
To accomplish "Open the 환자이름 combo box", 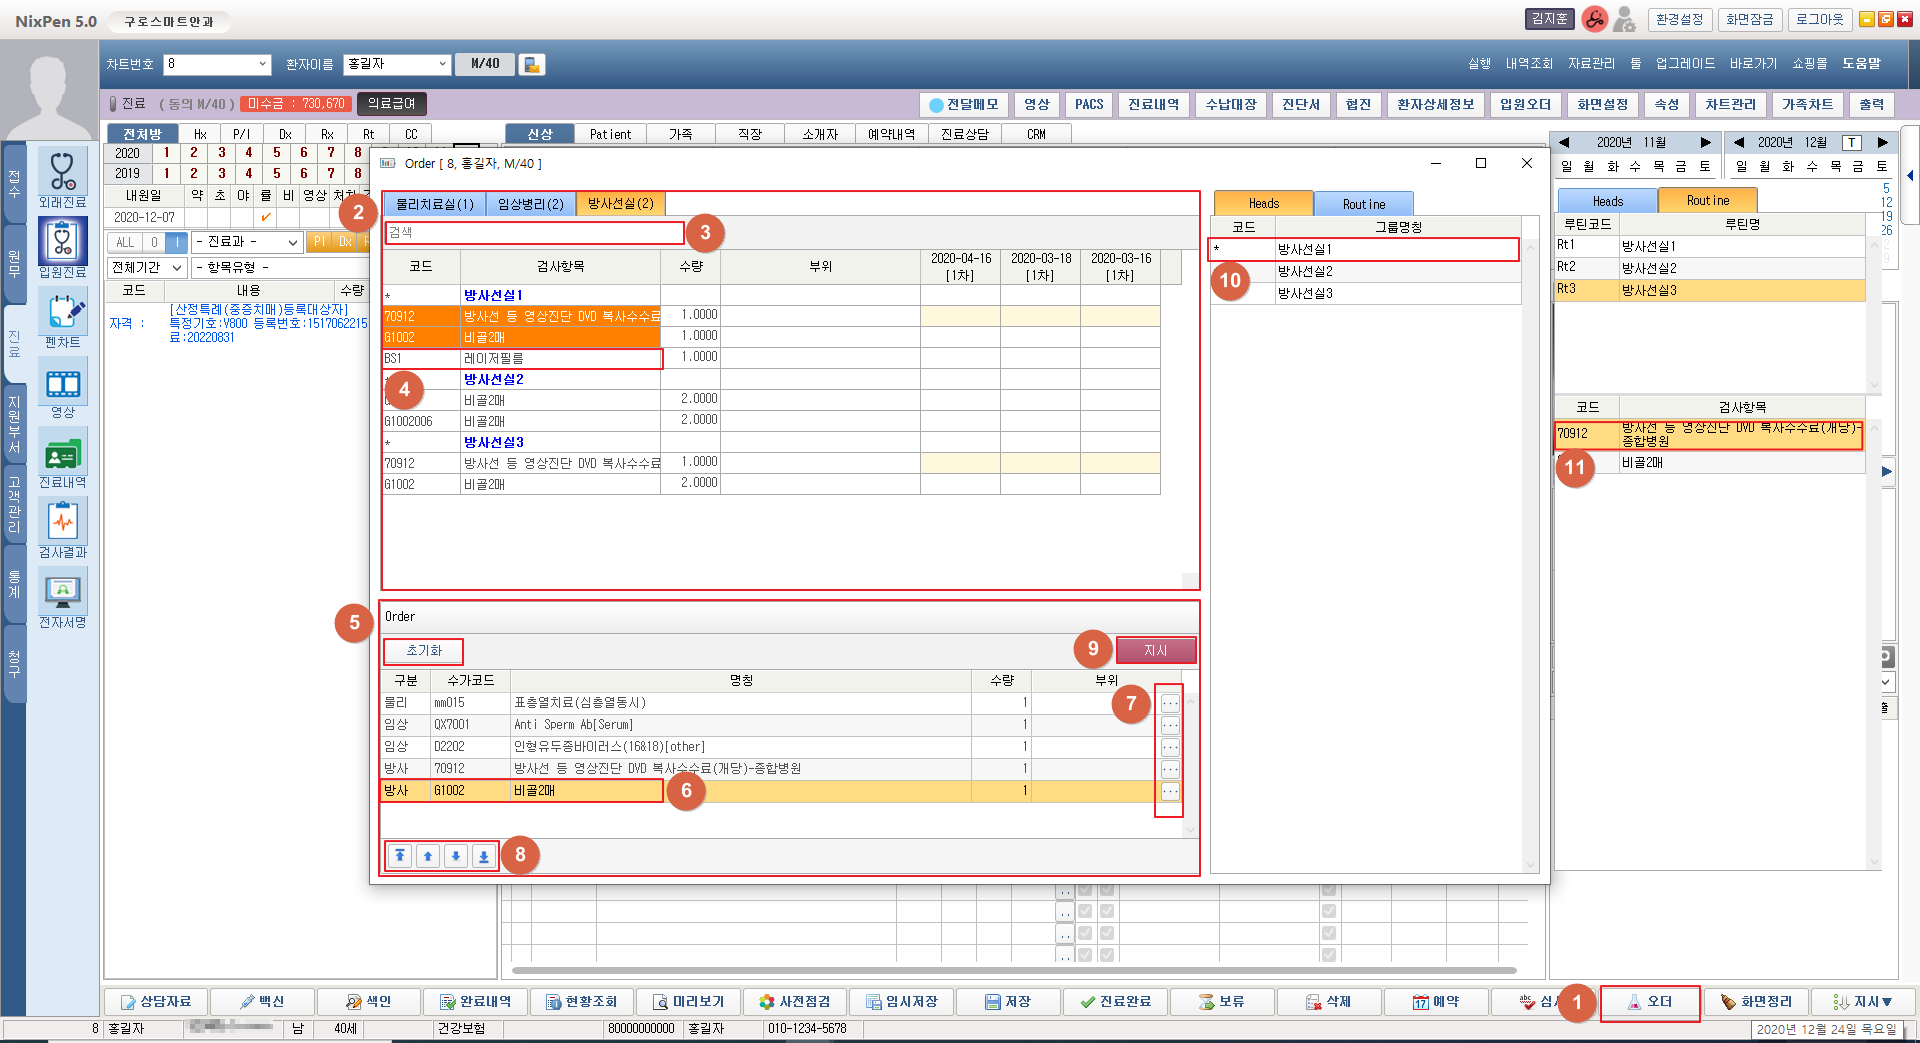I will [397, 64].
